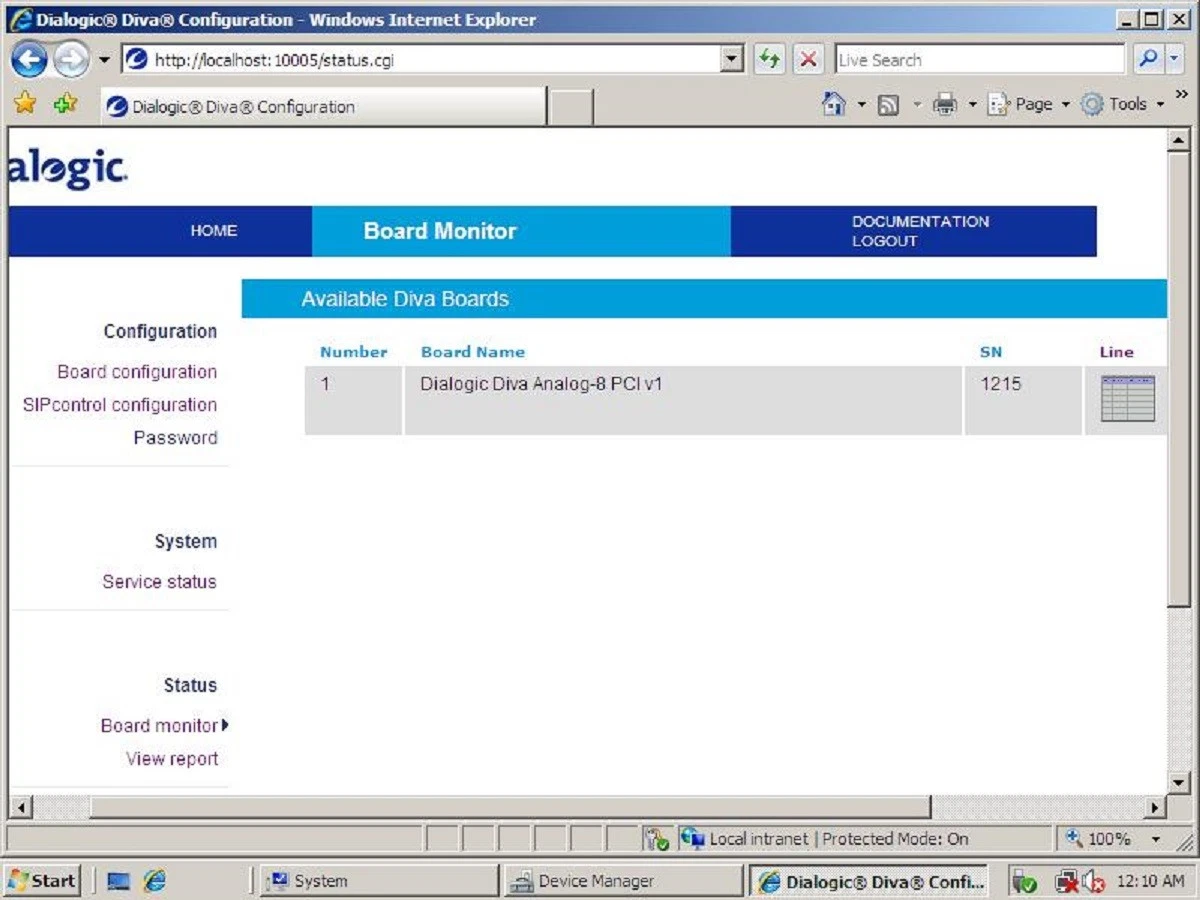
Task: Expand the Feeds dropdown arrow
Action: point(916,105)
